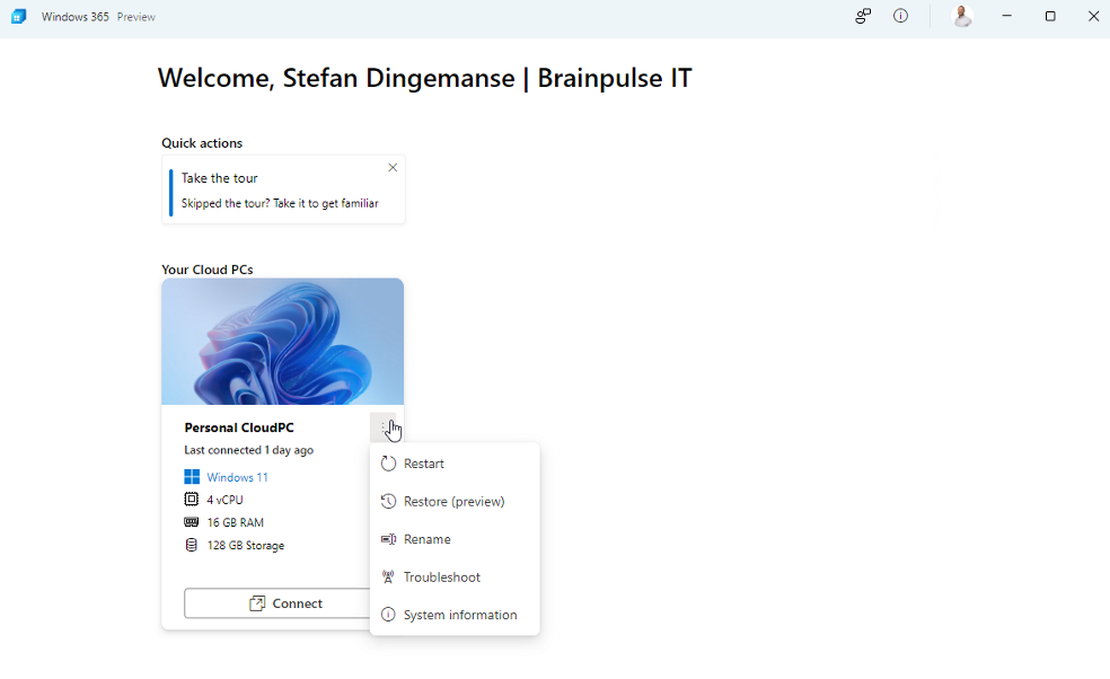Maximize the Windows 365 window
This screenshot has width=1110, height=679.
tap(1050, 16)
